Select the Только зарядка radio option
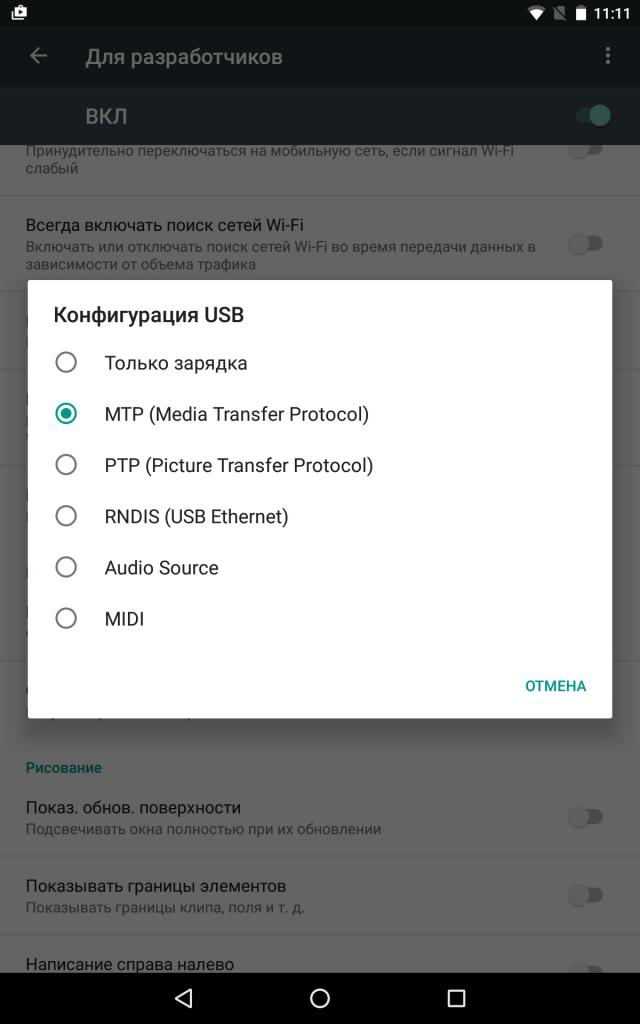 click(66, 362)
